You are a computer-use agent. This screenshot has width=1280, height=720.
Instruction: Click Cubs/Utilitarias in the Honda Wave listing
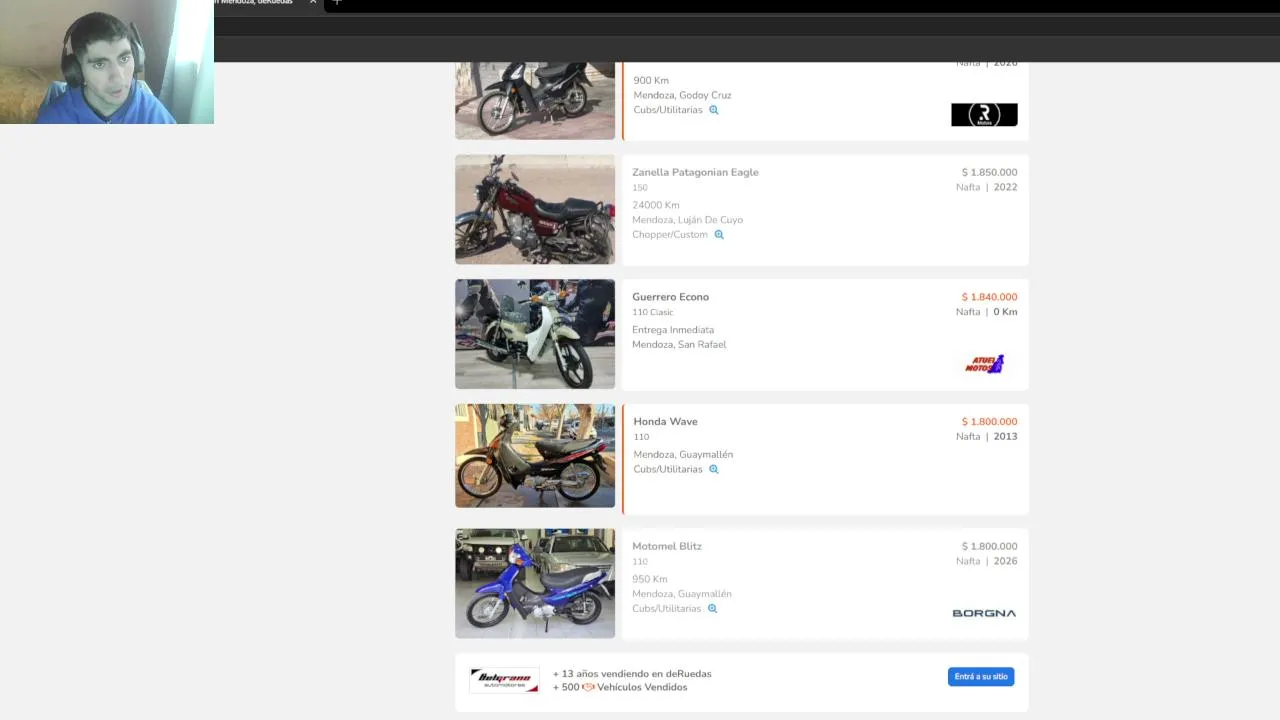coord(668,469)
